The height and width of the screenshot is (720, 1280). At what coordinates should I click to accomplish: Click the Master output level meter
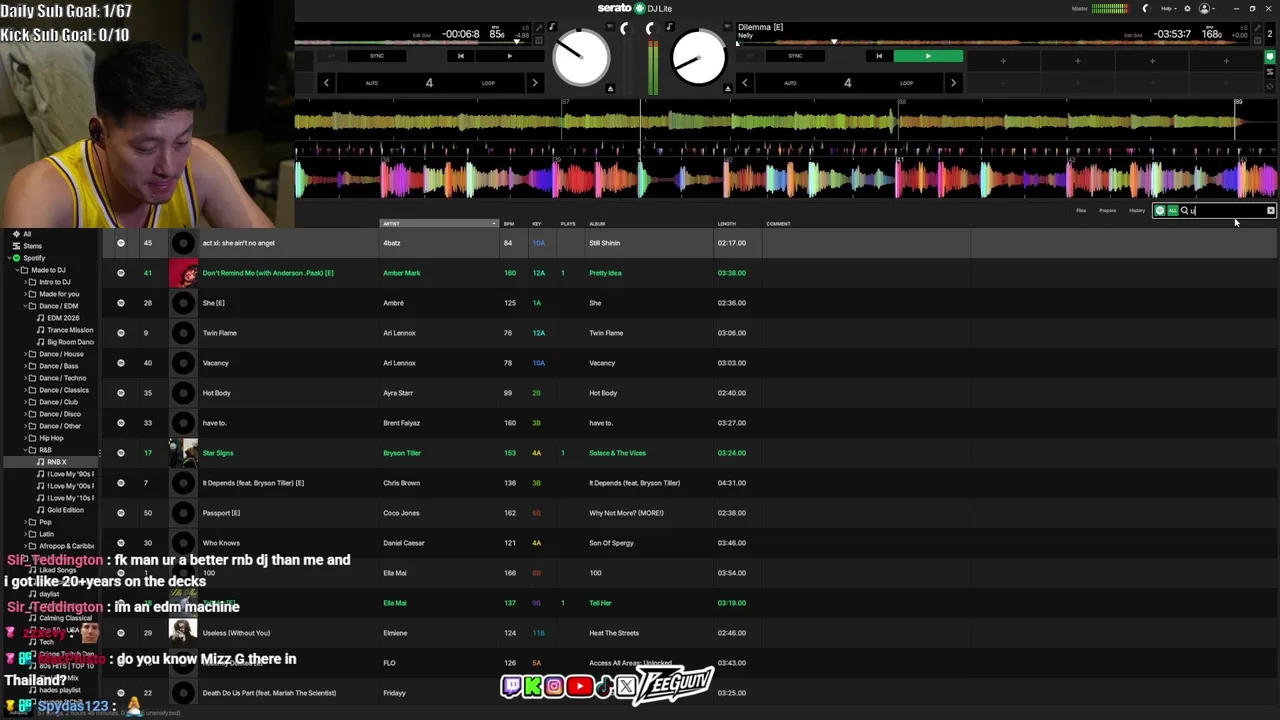1110,8
